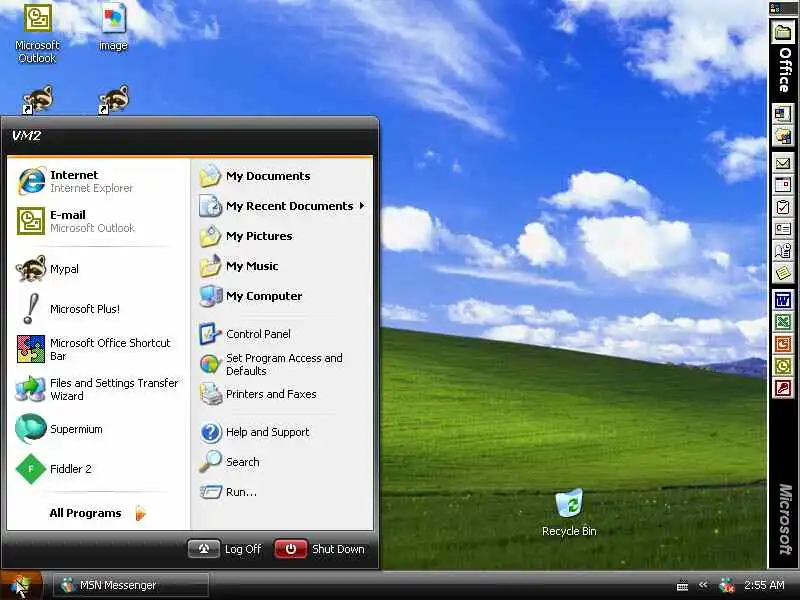This screenshot has height=600, width=800.
Task: Launch Mypal from Start menu
Action: [98, 269]
